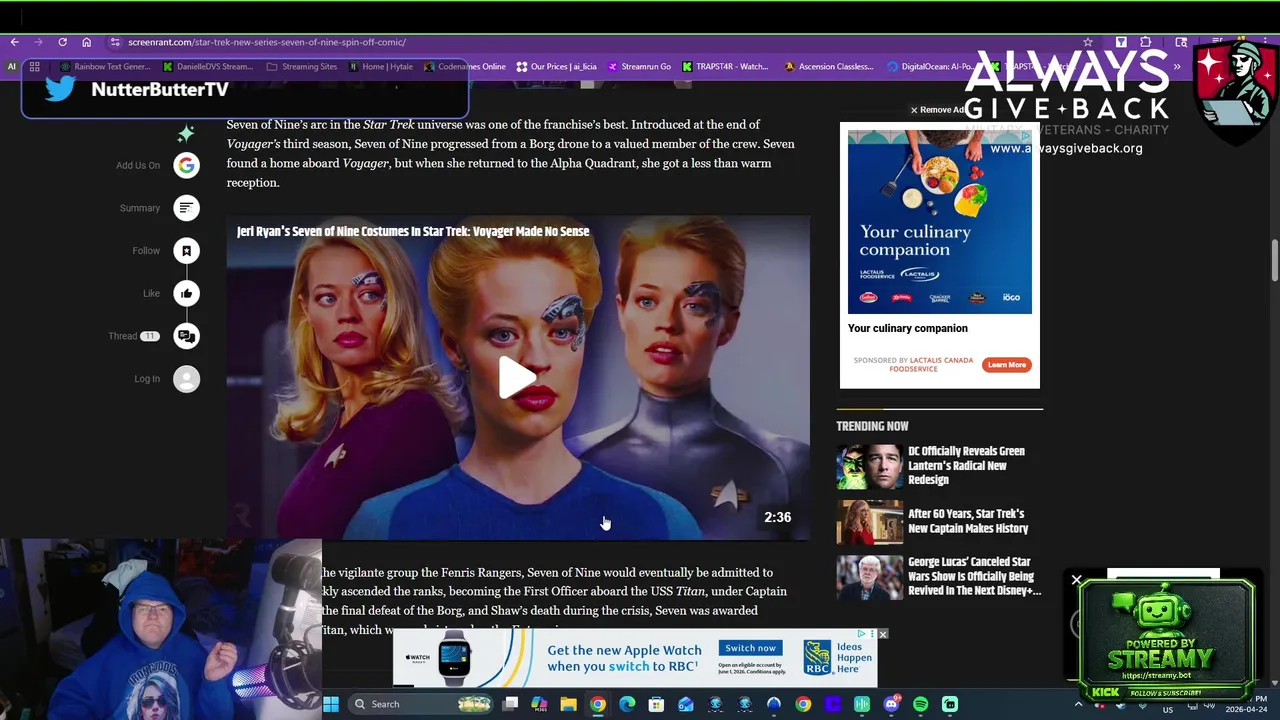Click the taskbar Search box
The width and height of the screenshot is (1280, 720).
click(x=421, y=704)
